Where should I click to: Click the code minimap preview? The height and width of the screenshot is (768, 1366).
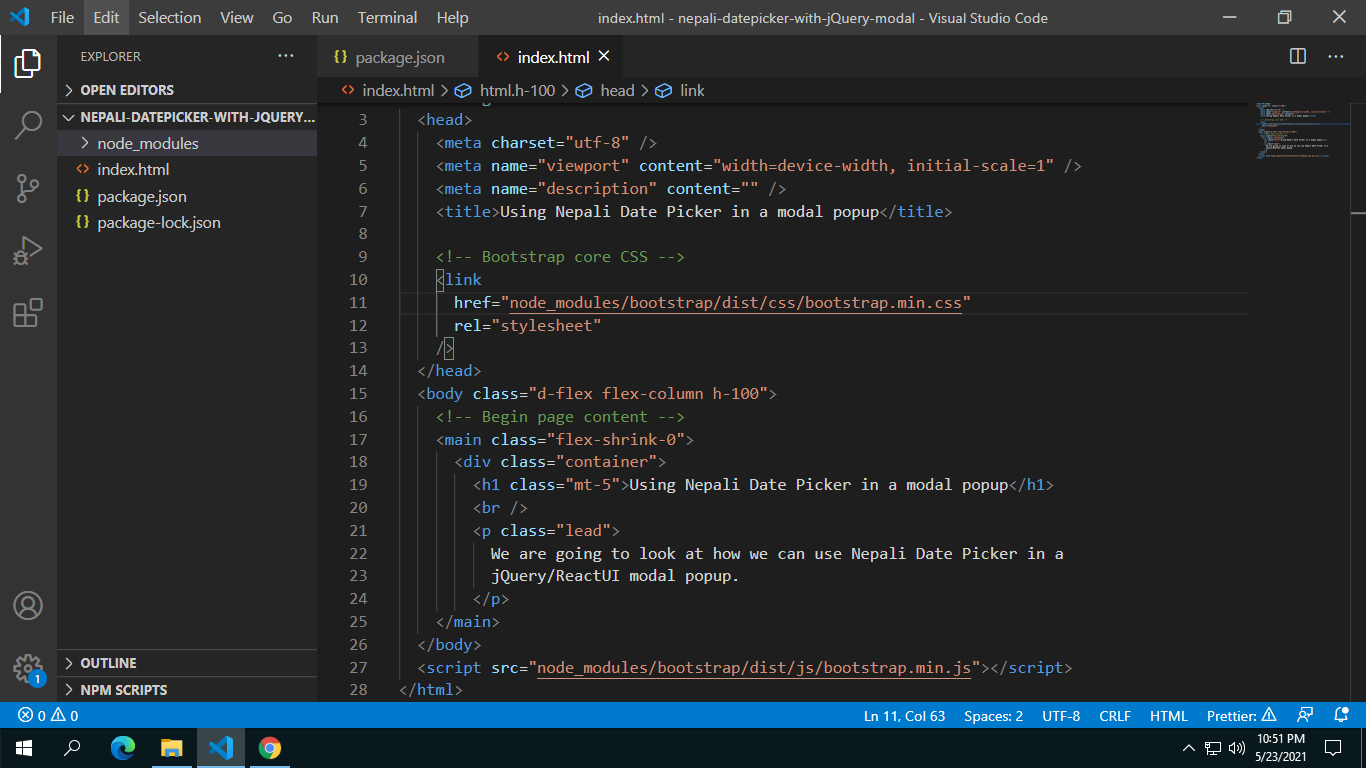pyautogui.click(x=1300, y=130)
